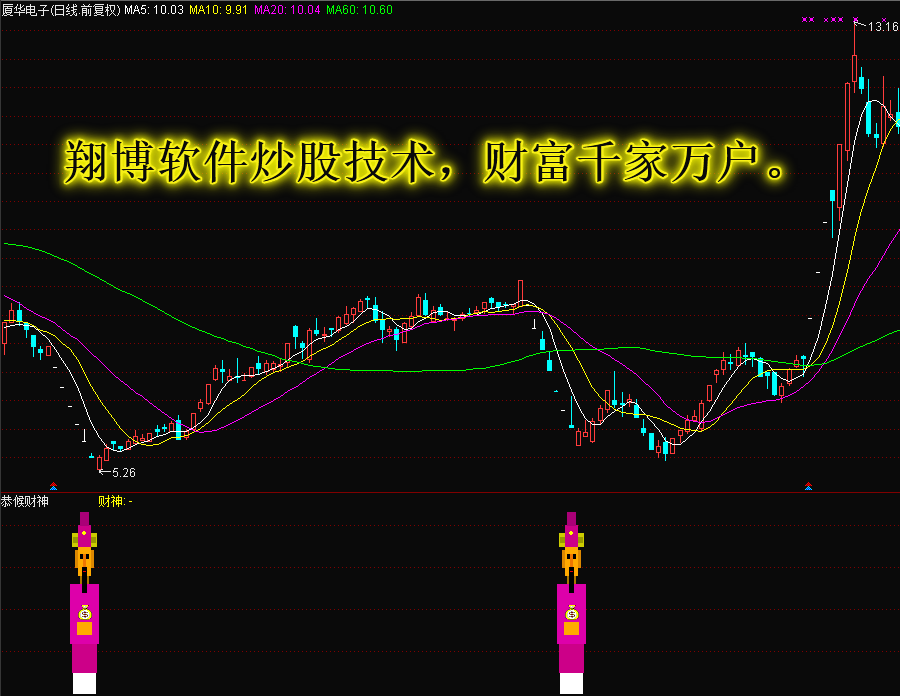Open the 恭候财神 indicator name label
The image size is (900, 696).
pos(25,501)
